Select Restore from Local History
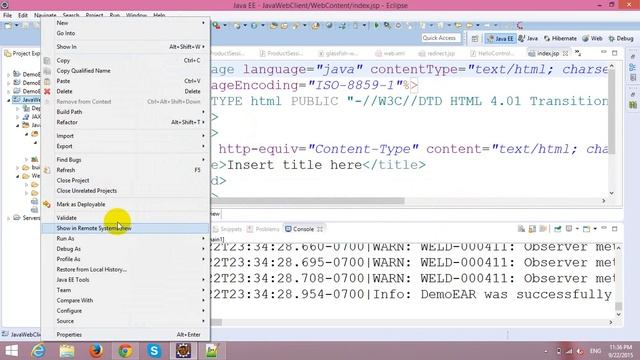The image size is (640, 360). point(126,269)
